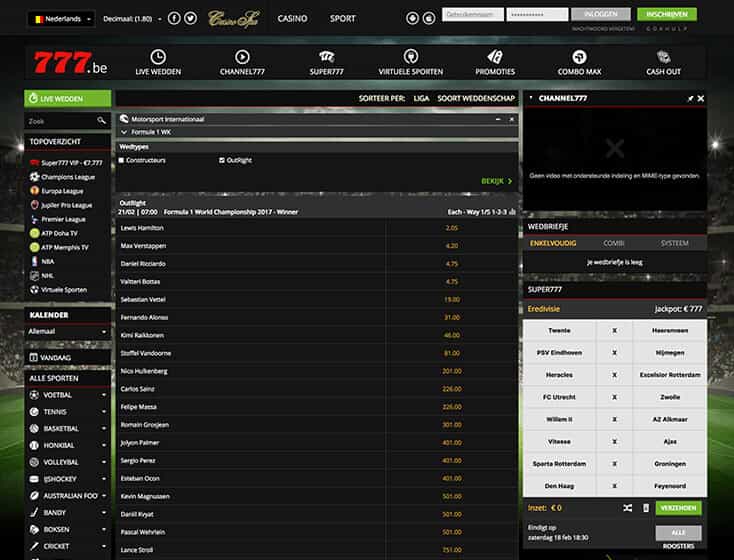Click the NHL logo icon
This screenshot has width=734, height=560.
34,275
